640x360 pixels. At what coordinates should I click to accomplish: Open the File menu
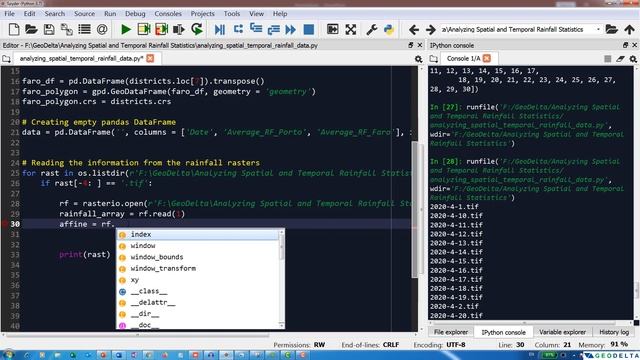pyautogui.click(x=9, y=13)
